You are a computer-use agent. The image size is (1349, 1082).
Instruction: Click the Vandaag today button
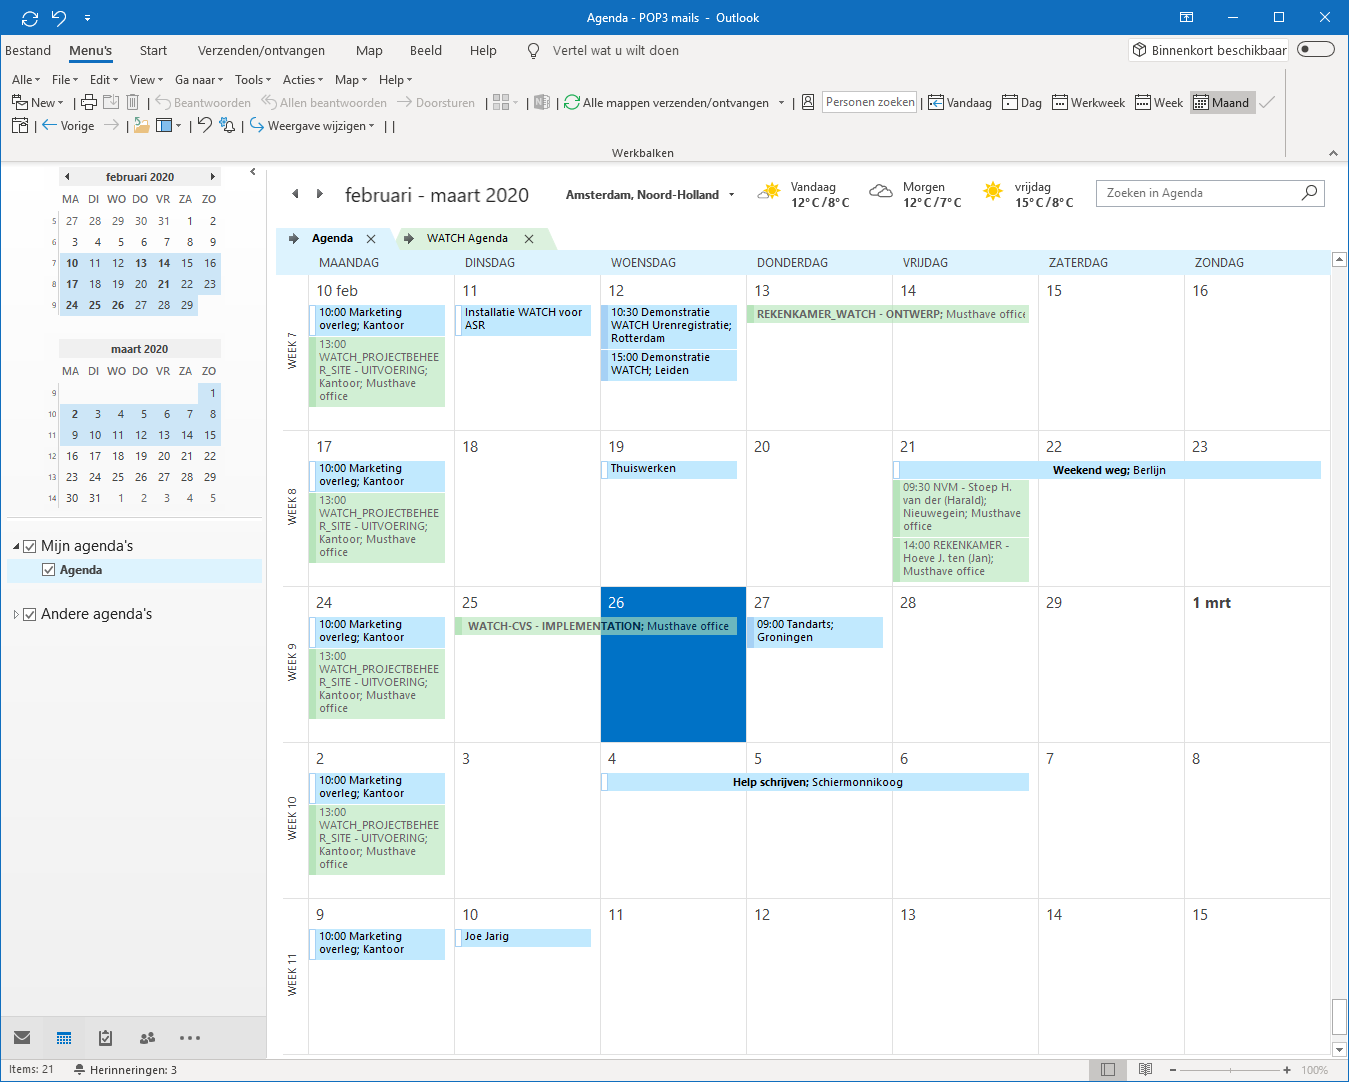click(x=960, y=102)
